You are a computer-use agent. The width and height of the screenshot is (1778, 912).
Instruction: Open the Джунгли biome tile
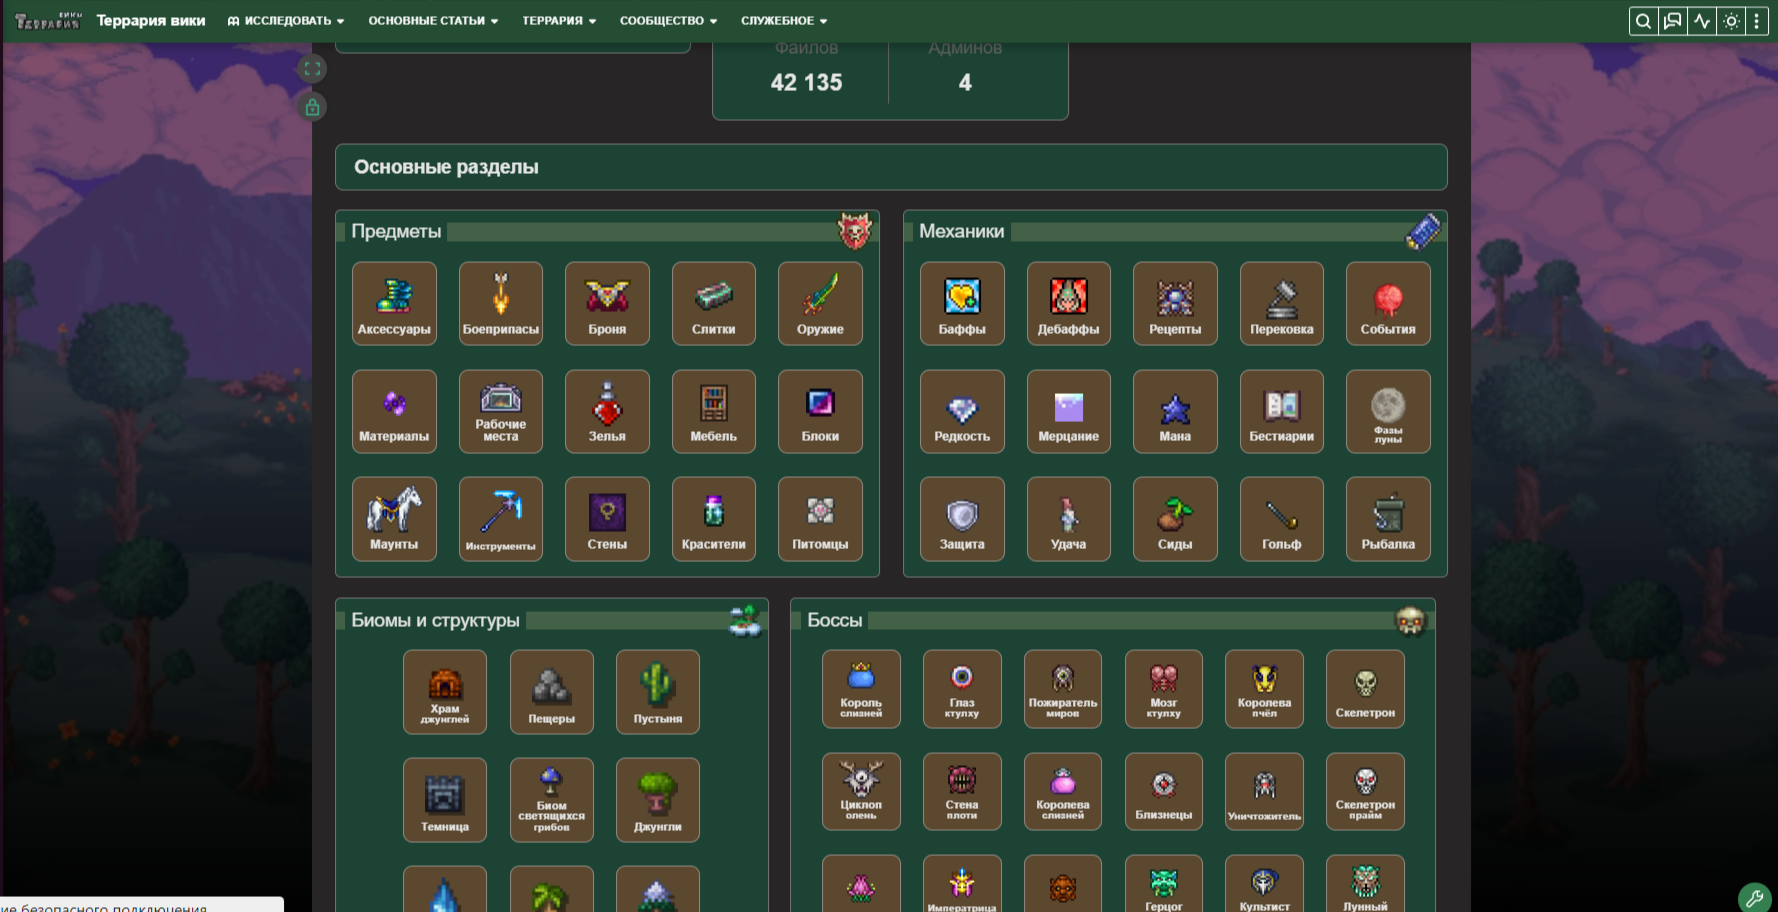658,800
